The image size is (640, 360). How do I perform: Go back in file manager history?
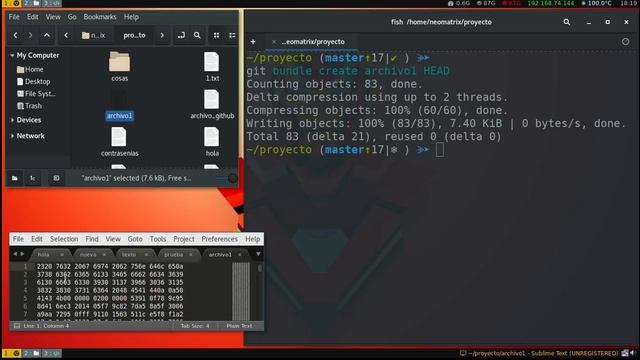coord(16,35)
